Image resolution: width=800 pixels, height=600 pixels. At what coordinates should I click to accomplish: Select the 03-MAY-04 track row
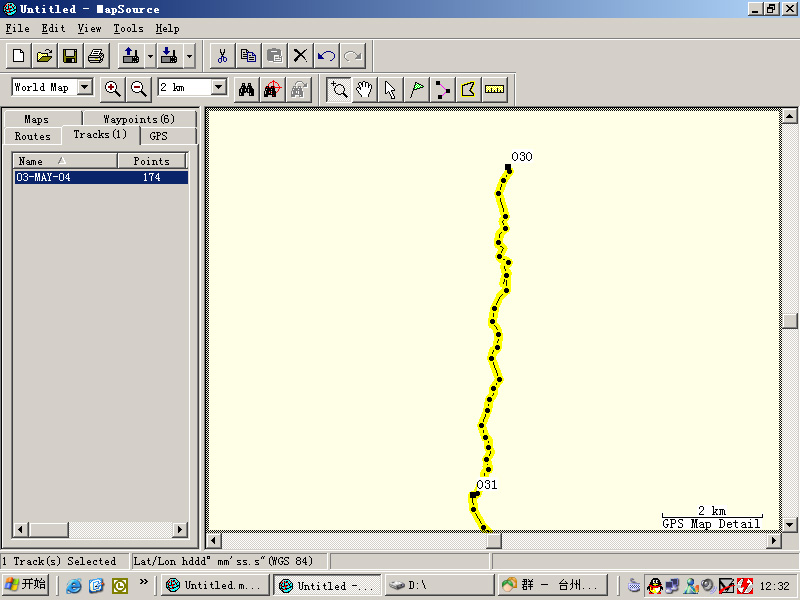(x=101, y=177)
